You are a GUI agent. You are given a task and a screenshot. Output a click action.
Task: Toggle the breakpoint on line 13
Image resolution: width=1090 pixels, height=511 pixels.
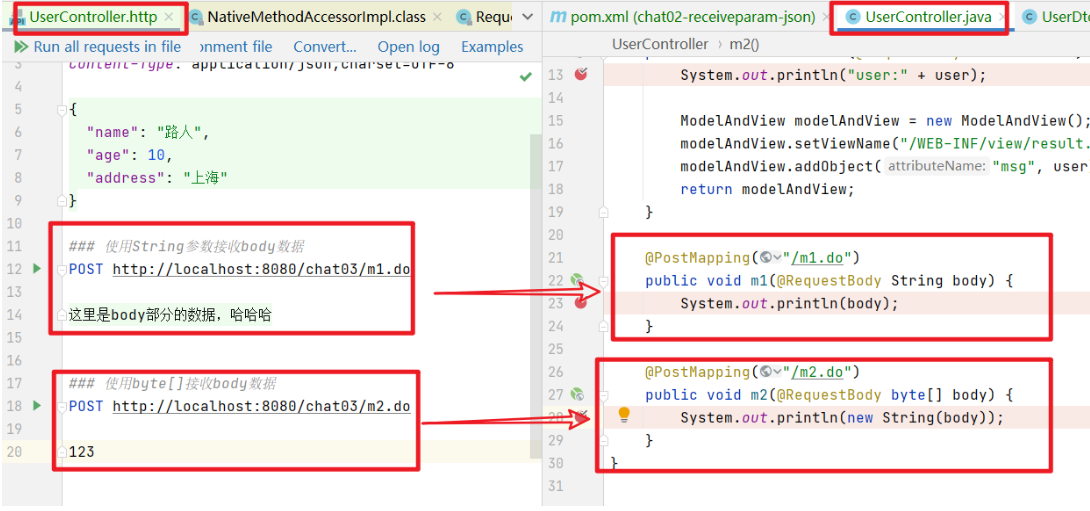coord(581,75)
